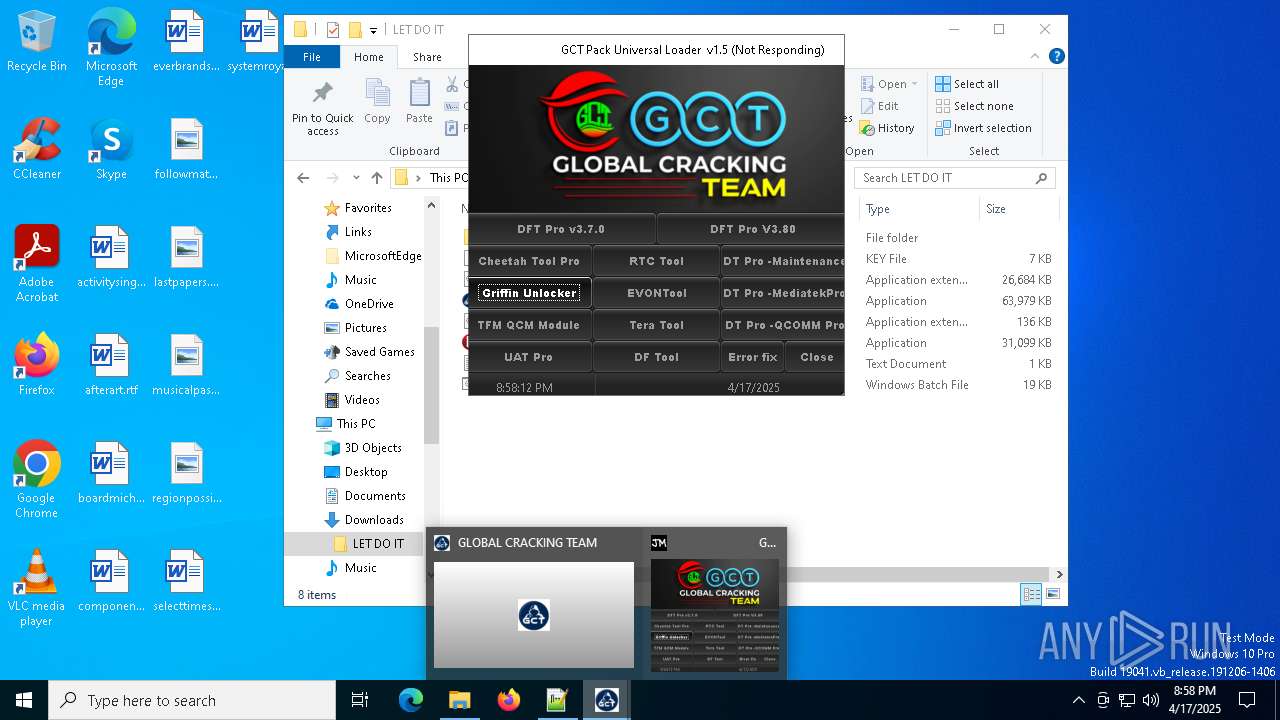Switch to large icons view button
The height and width of the screenshot is (720, 1280).
point(1052,594)
